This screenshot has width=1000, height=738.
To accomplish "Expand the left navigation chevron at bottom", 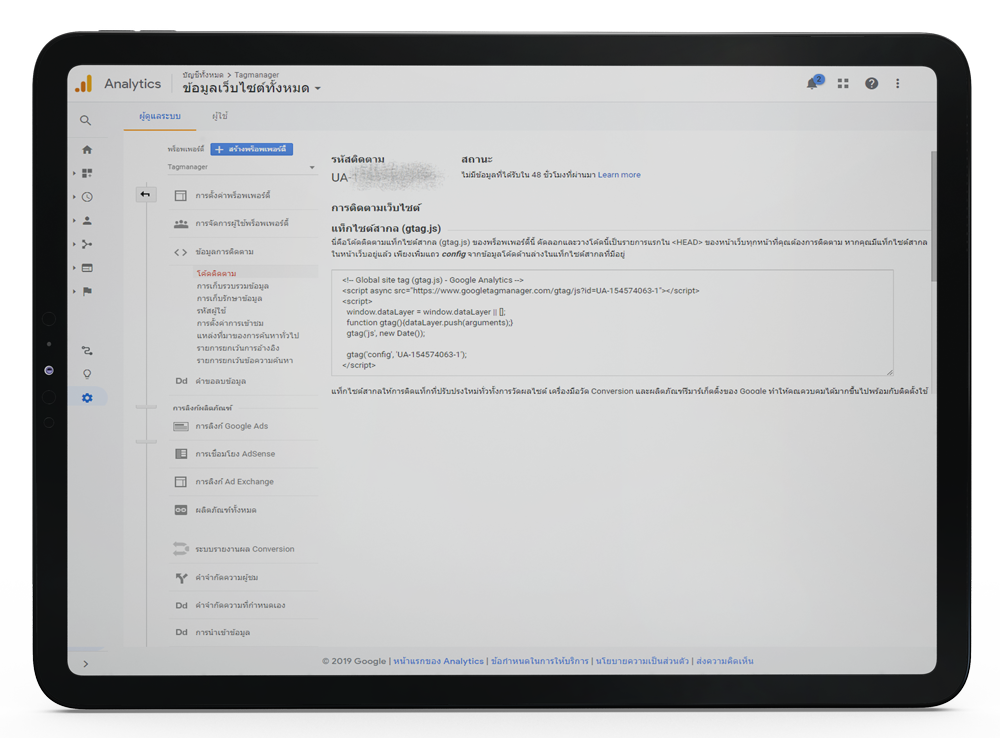I will (x=85, y=664).
